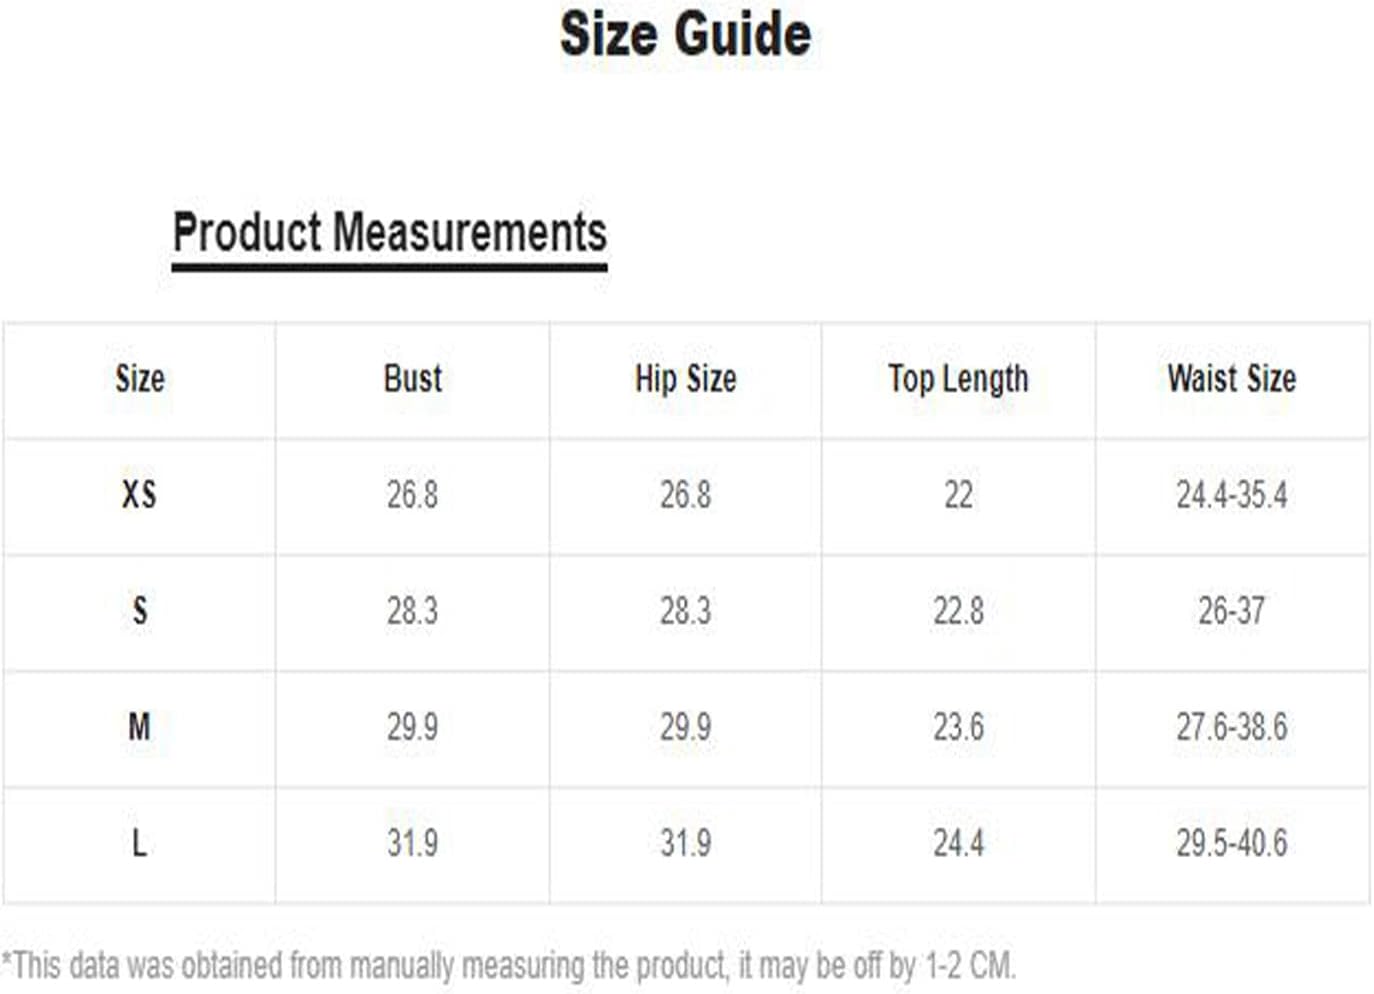Click the Bust column header
Viewport: 1374px width, 994px height.
(412, 379)
